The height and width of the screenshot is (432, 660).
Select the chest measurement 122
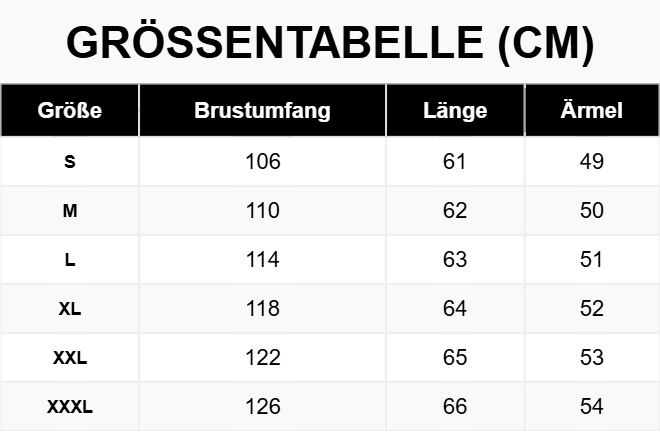click(262, 358)
